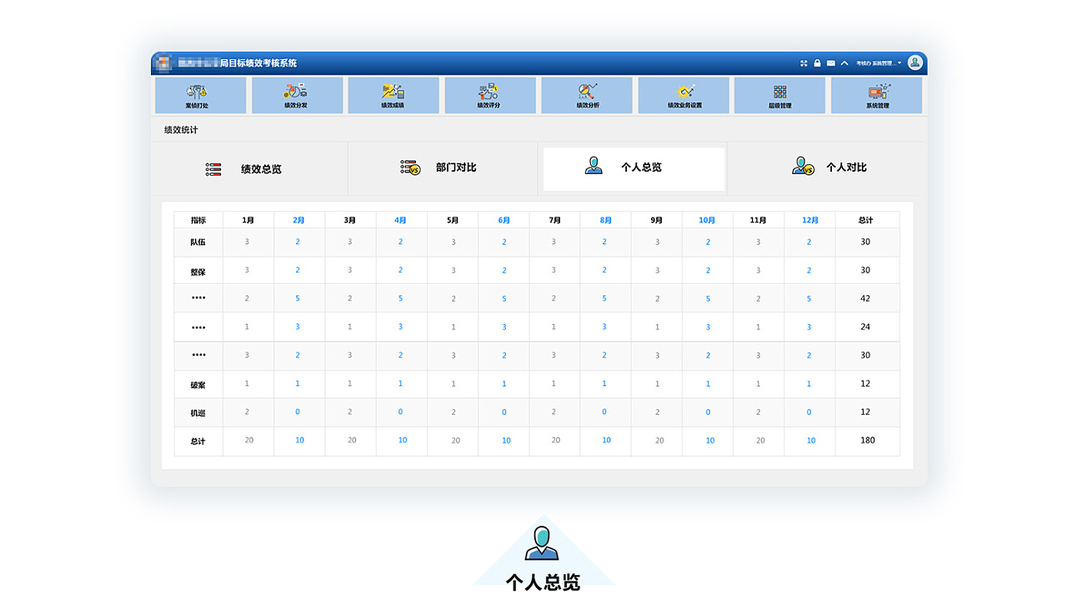
Task: Click the VS list icon beside 部门对比
Action: pos(410,167)
